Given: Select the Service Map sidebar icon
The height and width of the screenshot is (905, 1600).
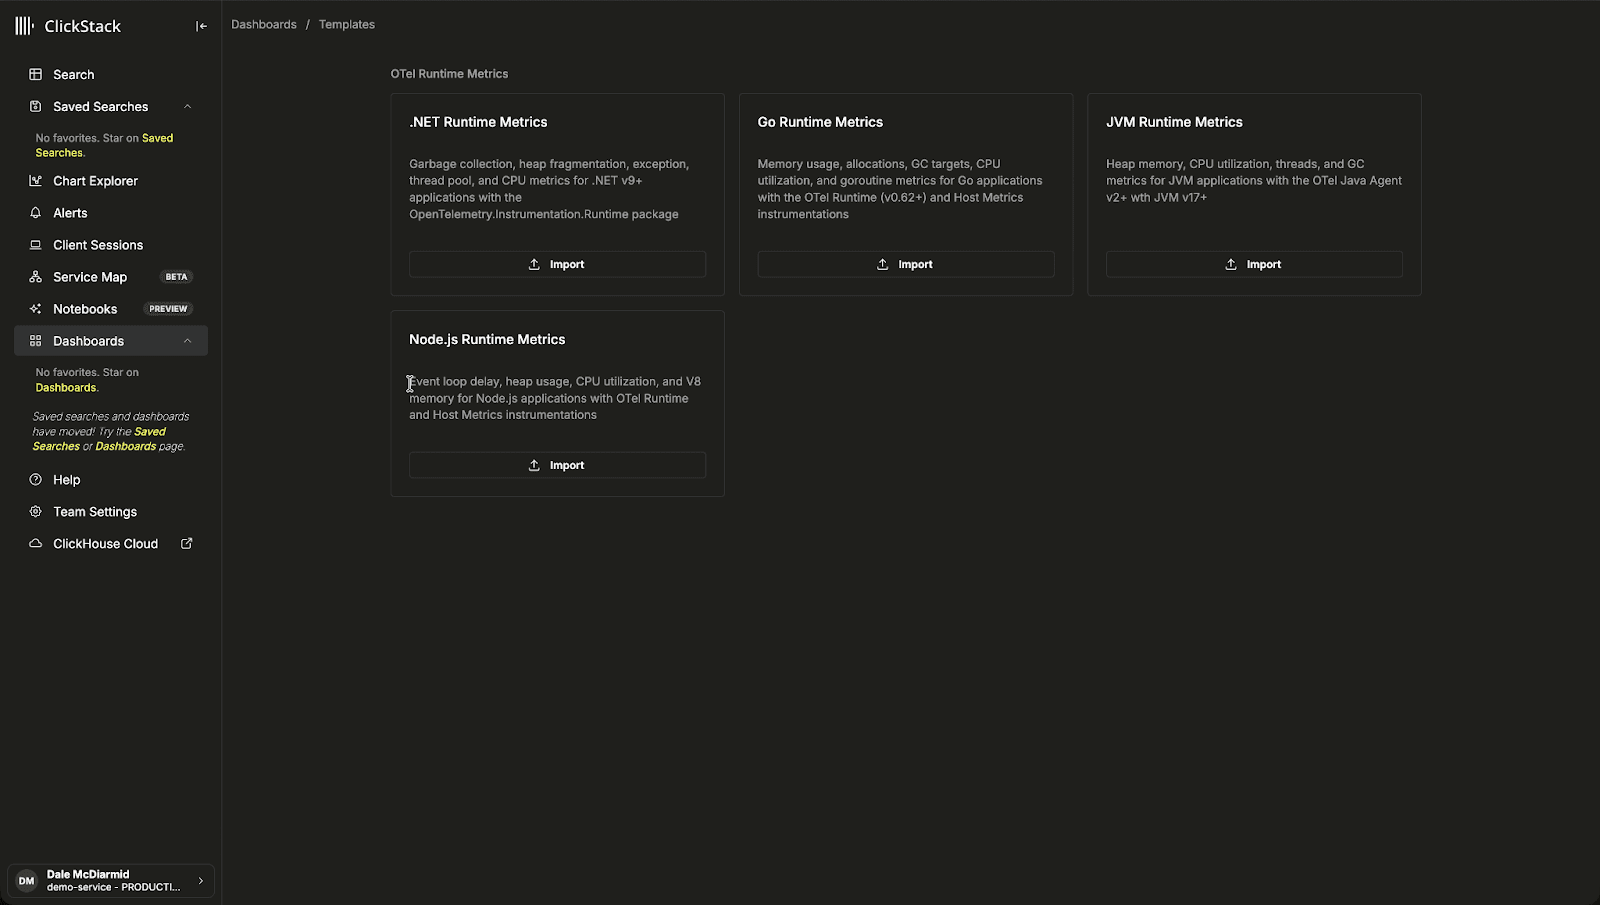Looking at the screenshot, I should coord(35,276).
